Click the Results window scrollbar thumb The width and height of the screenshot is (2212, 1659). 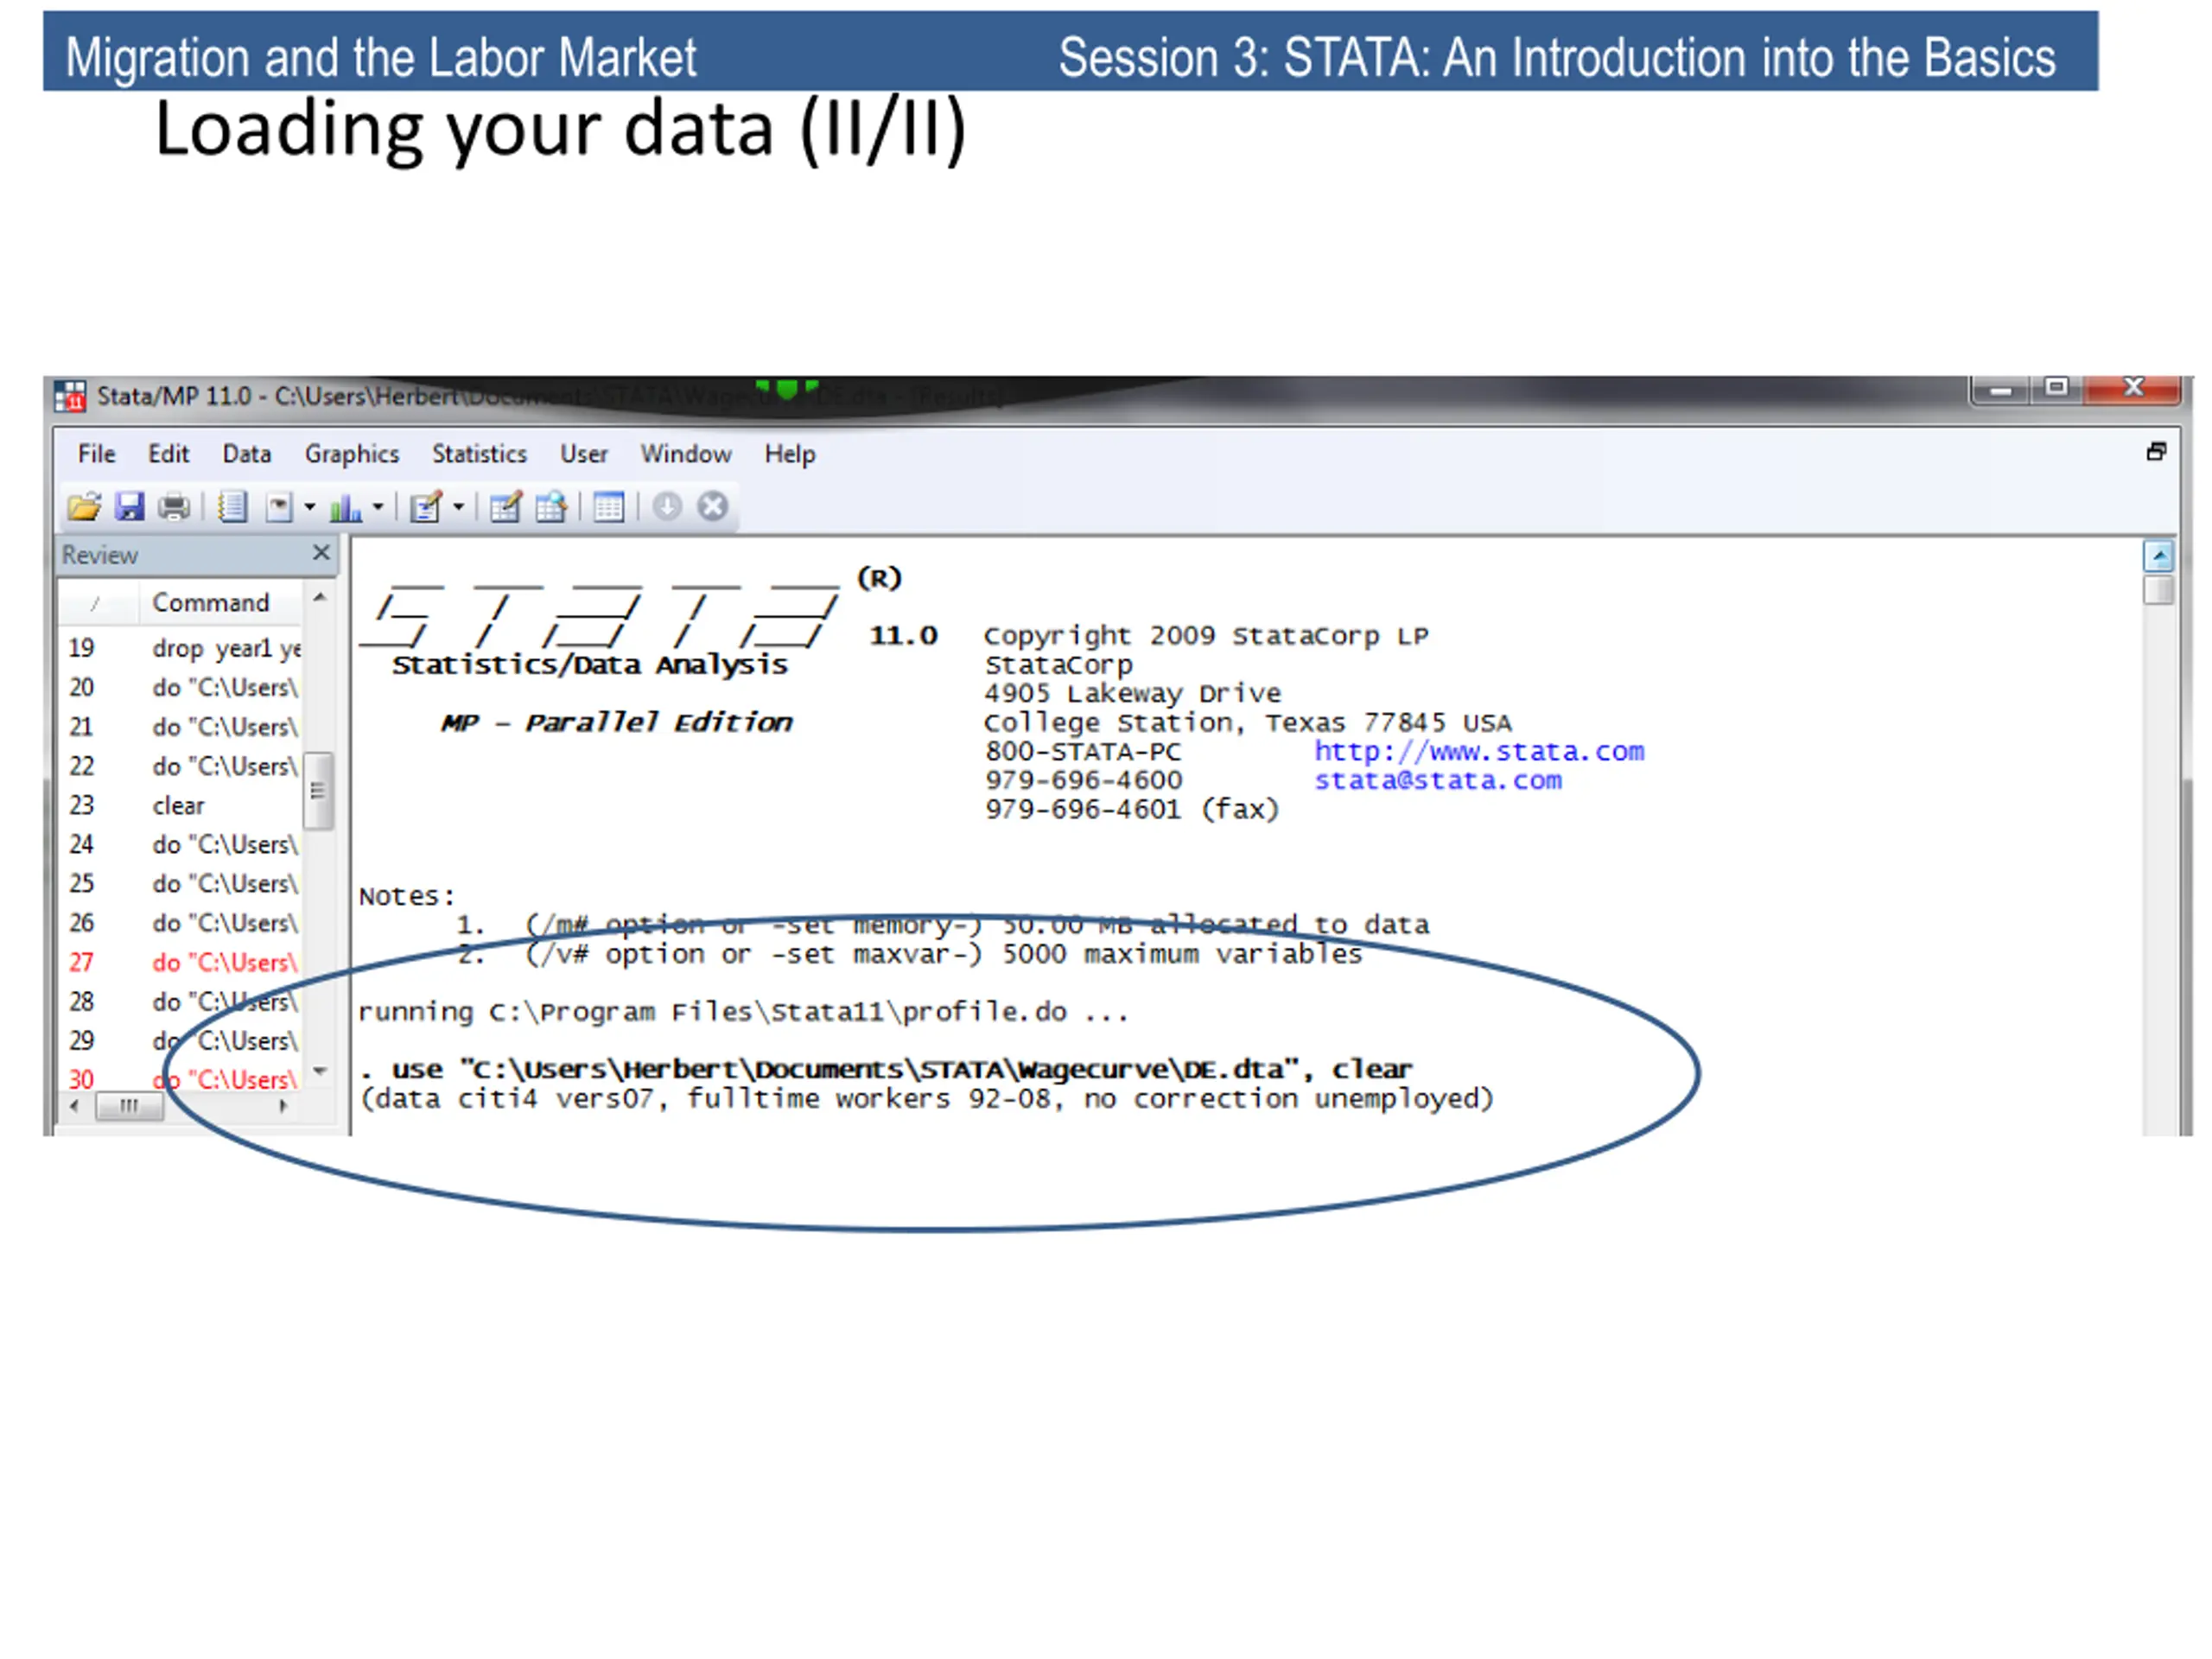(x=2159, y=589)
